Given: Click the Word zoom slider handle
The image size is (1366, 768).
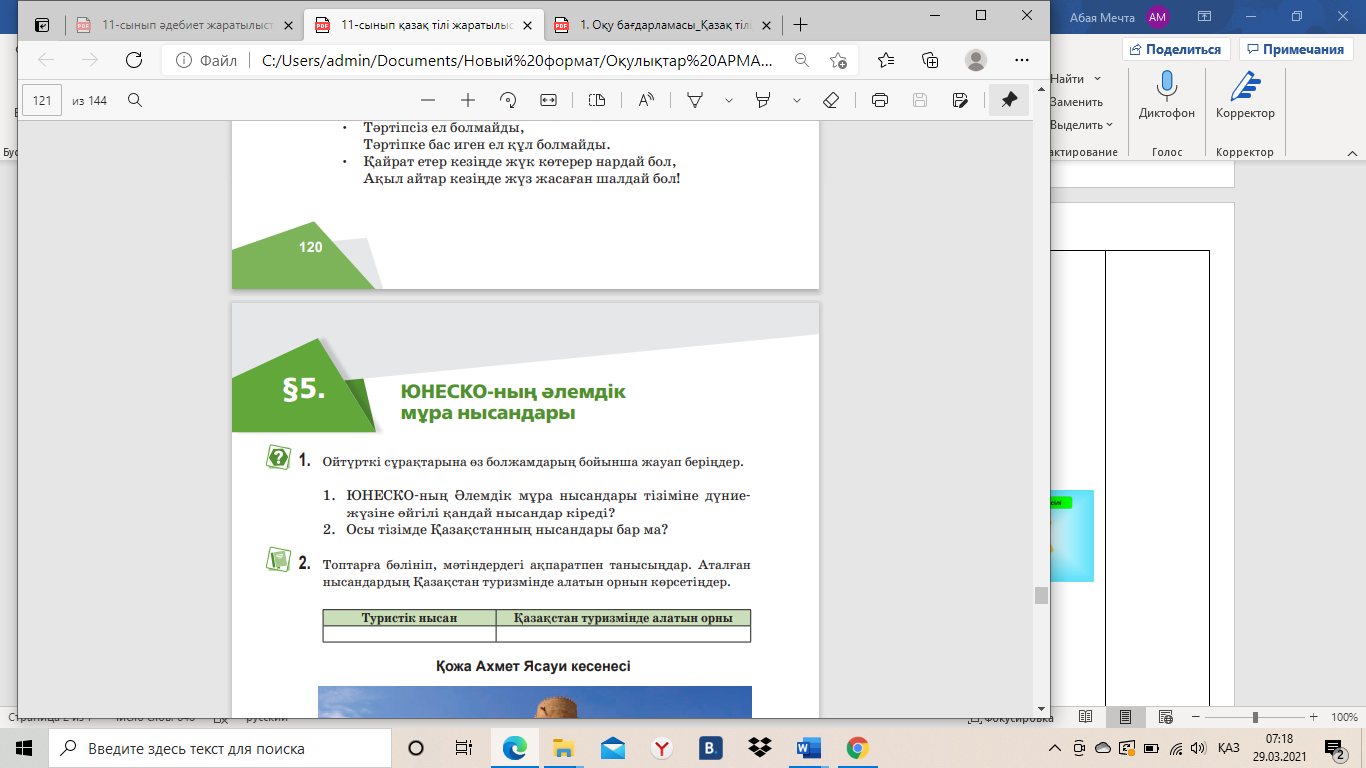Looking at the screenshot, I should (1255, 717).
